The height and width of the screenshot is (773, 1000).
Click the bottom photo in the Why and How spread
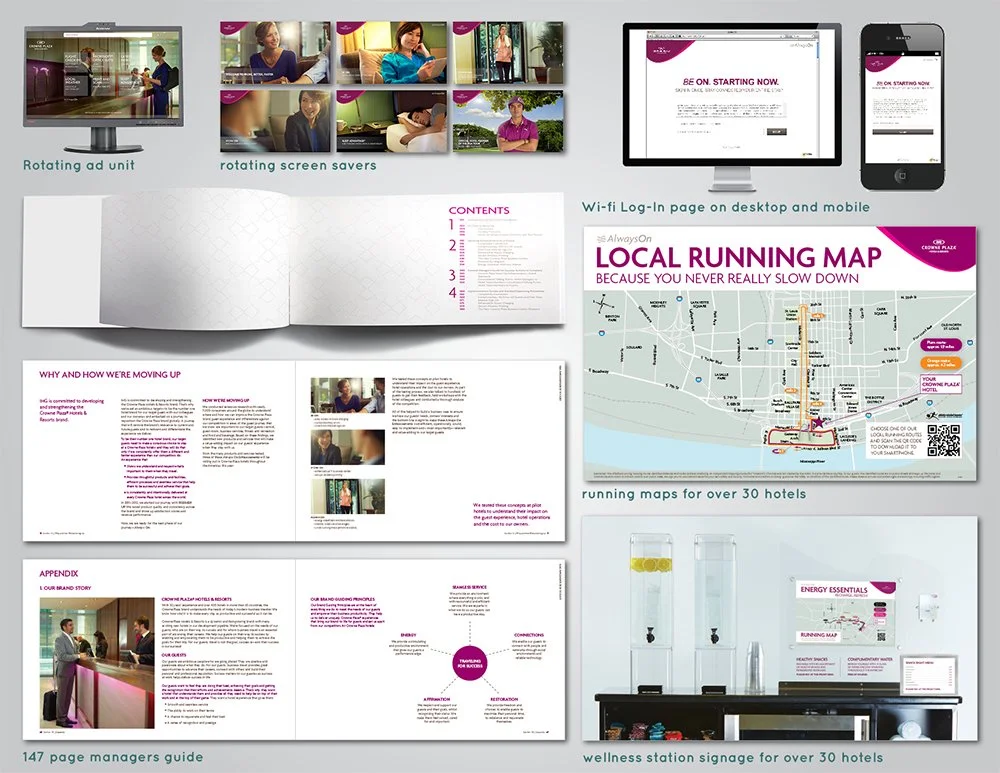[x=348, y=496]
